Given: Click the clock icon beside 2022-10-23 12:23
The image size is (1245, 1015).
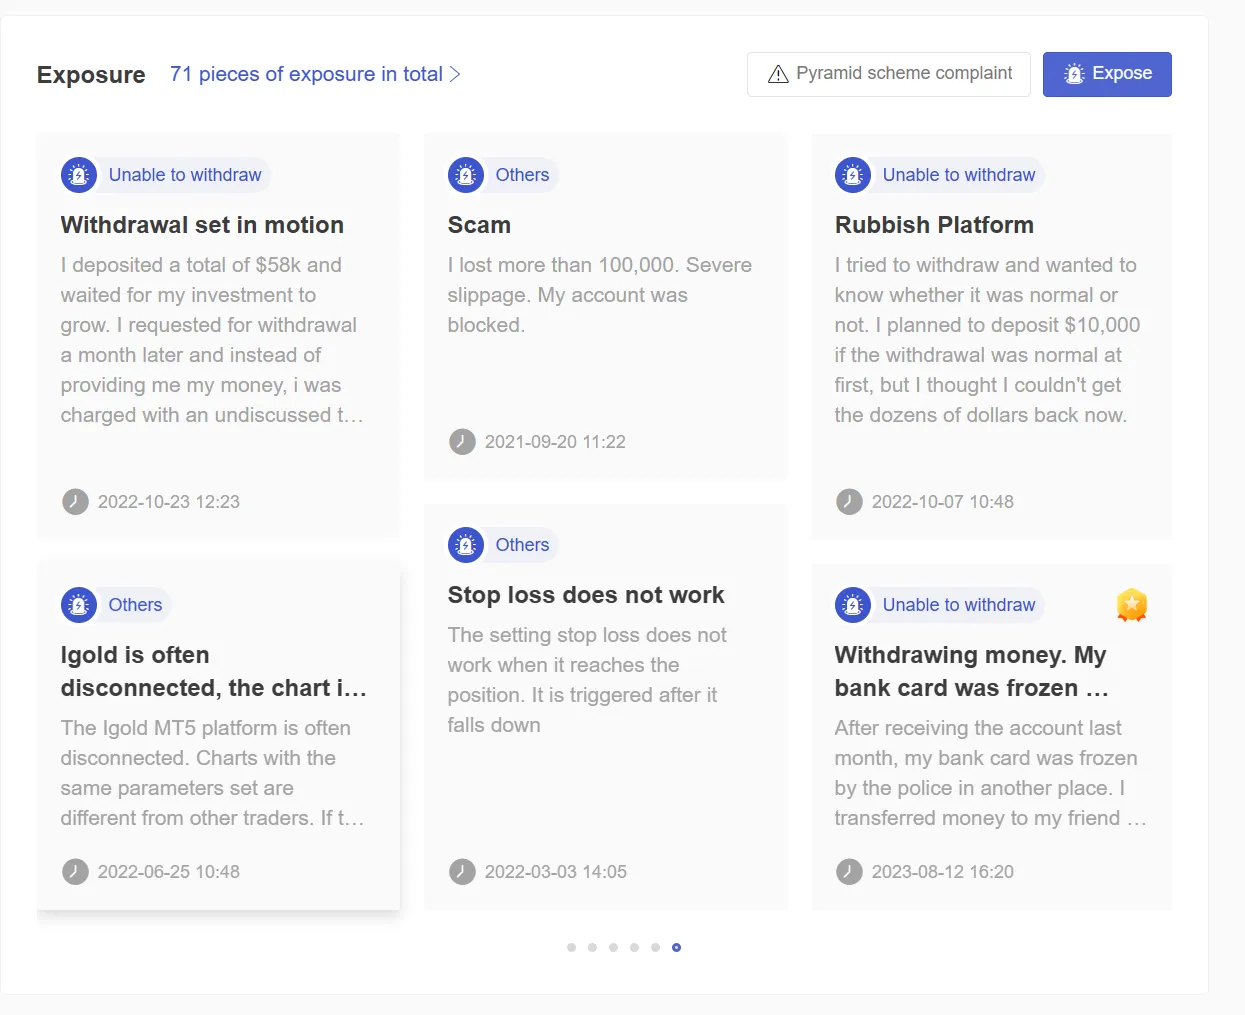Looking at the screenshot, I should coord(75,502).
